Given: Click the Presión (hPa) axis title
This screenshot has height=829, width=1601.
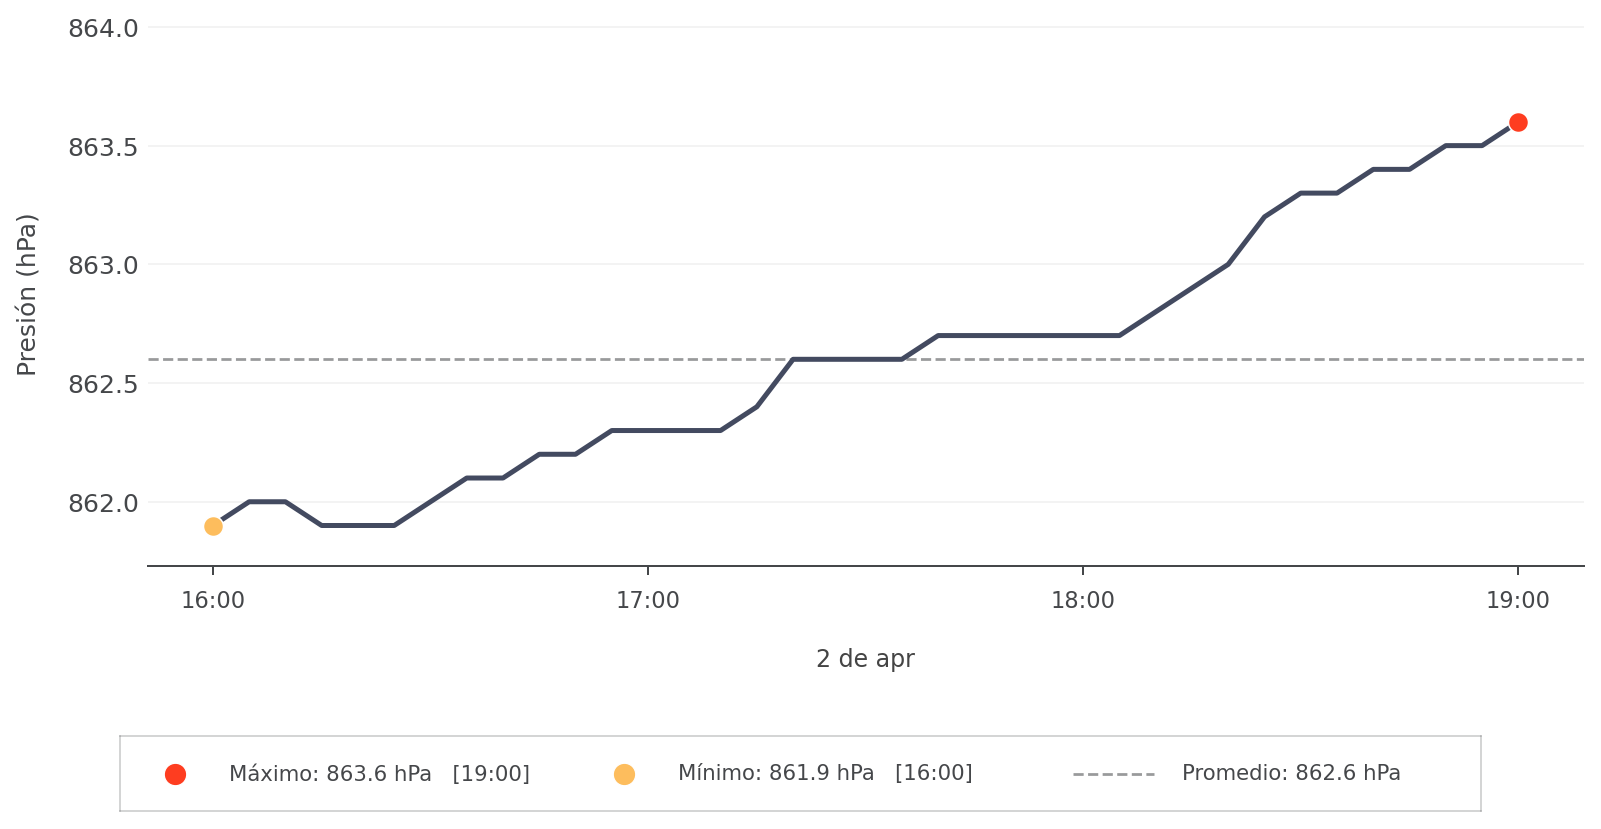Looking at the screenshot, I should tap(27, 294).
